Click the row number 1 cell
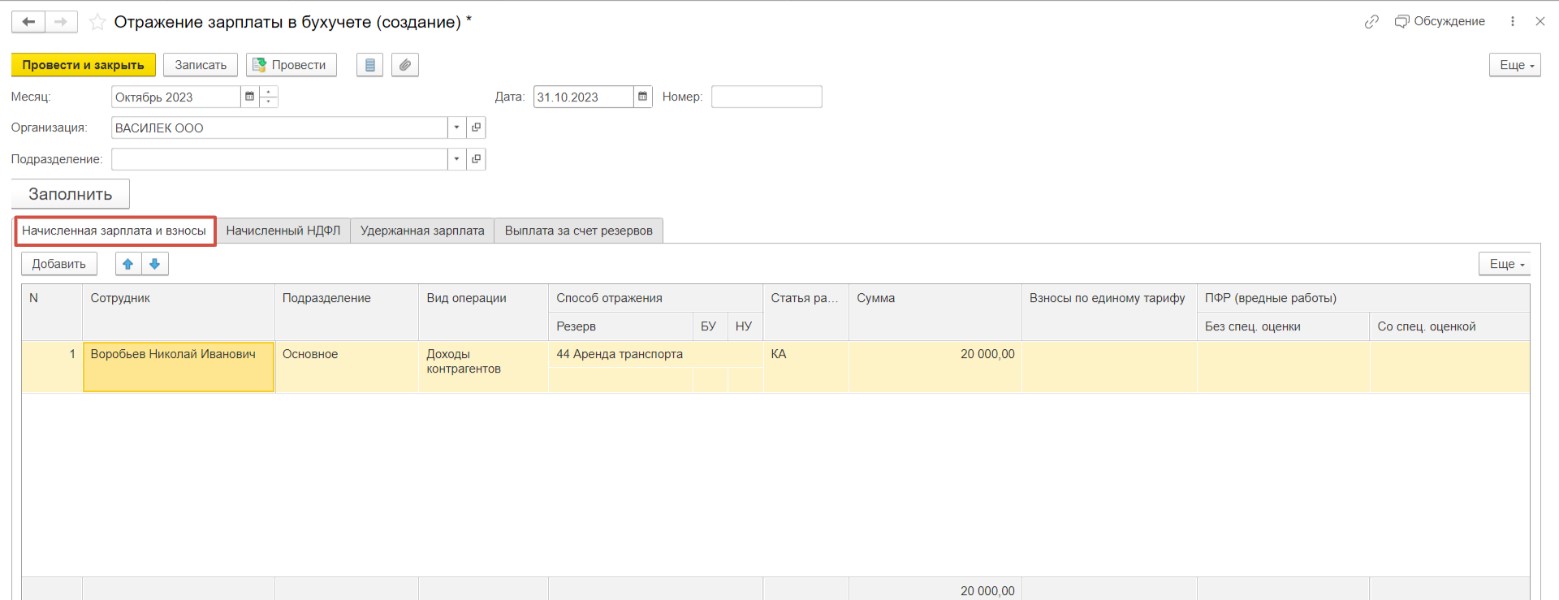 pos(52,366)
